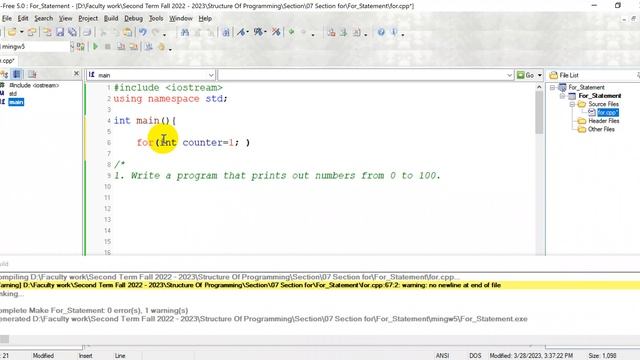The height and width of the screenshot is (360, 640).
Task: Click the grey Stop square icon
Action: pyautogui.click(x=108, y=47)
